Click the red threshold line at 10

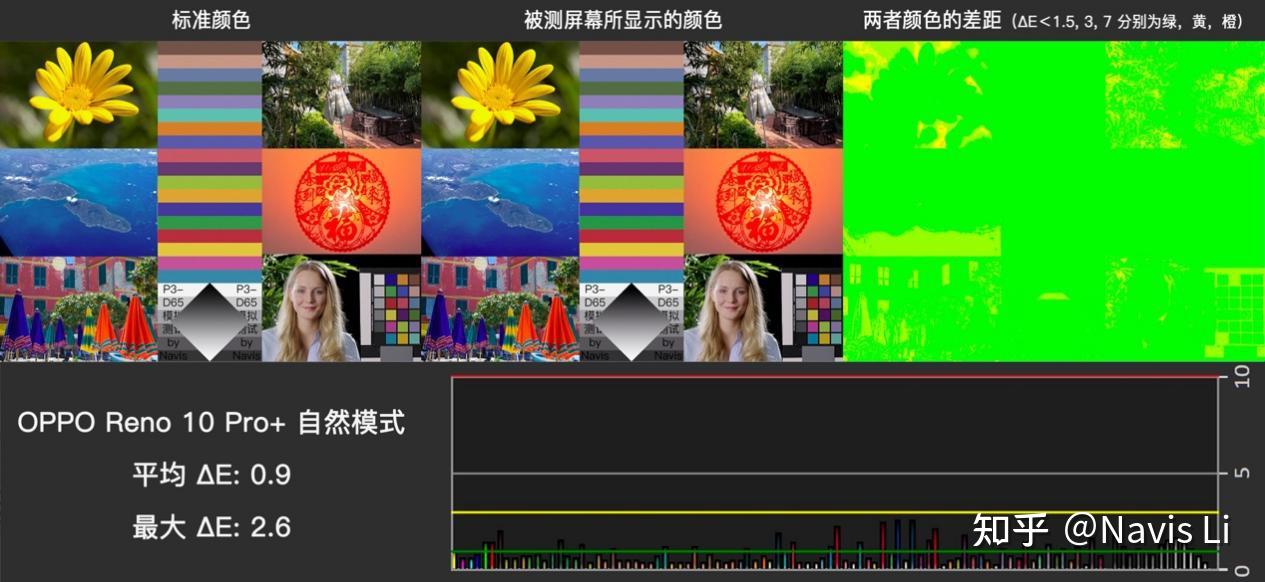[x=836, y=377]
